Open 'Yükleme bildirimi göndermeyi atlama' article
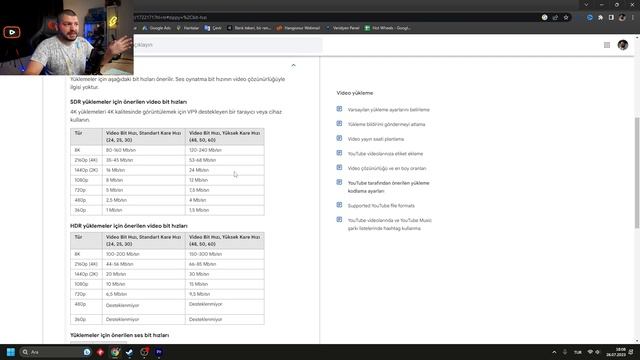Viewport: 640px width, 360px height. pos(386,124)
